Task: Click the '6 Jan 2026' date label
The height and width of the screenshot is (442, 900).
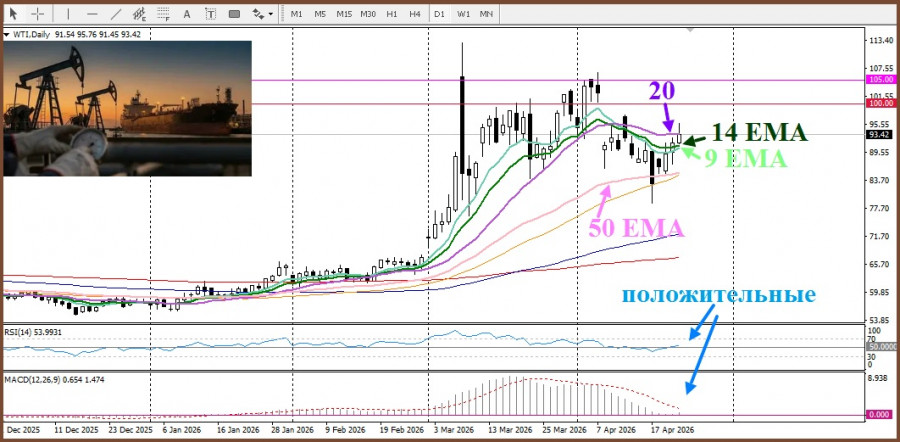Action: (x=184, y=429)
